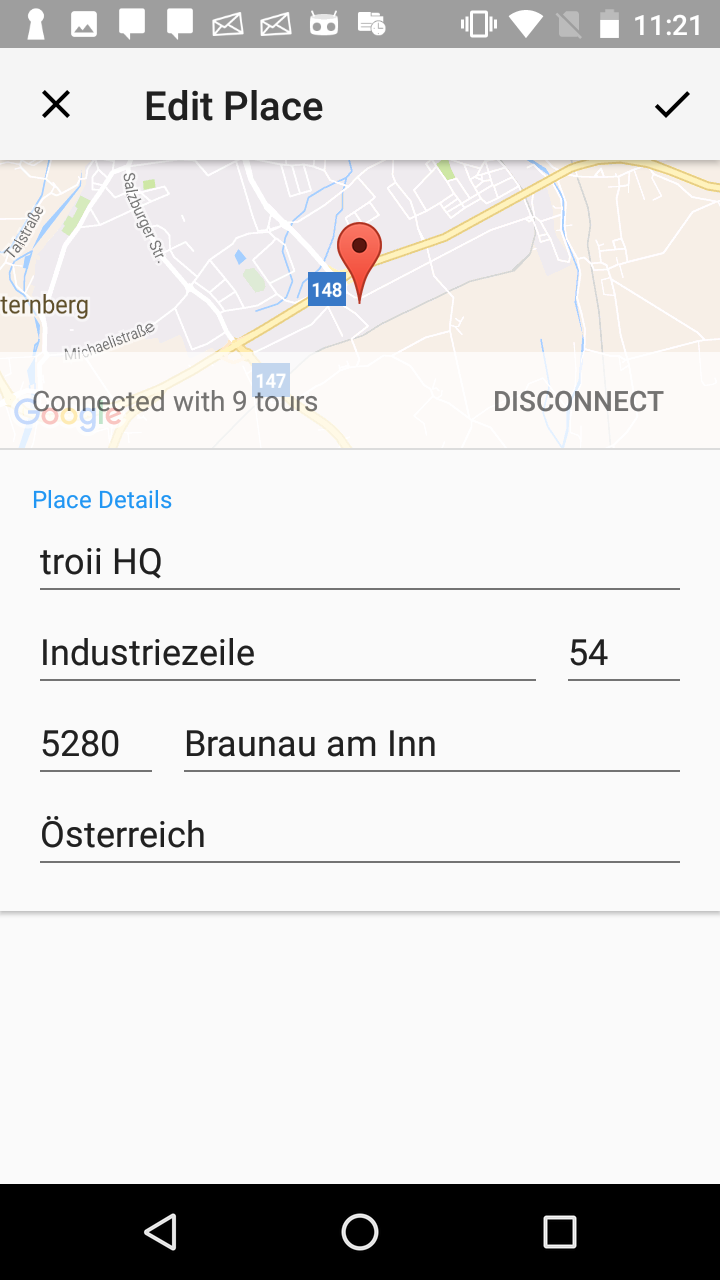
Task: Open recent apps with square button
Action: coord(560,1232)
